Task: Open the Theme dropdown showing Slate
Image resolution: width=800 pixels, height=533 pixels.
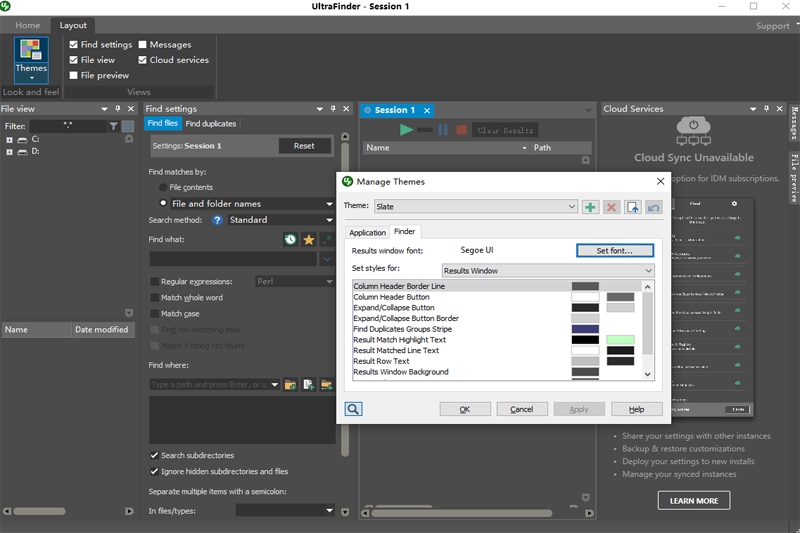Action: (476, 207)
